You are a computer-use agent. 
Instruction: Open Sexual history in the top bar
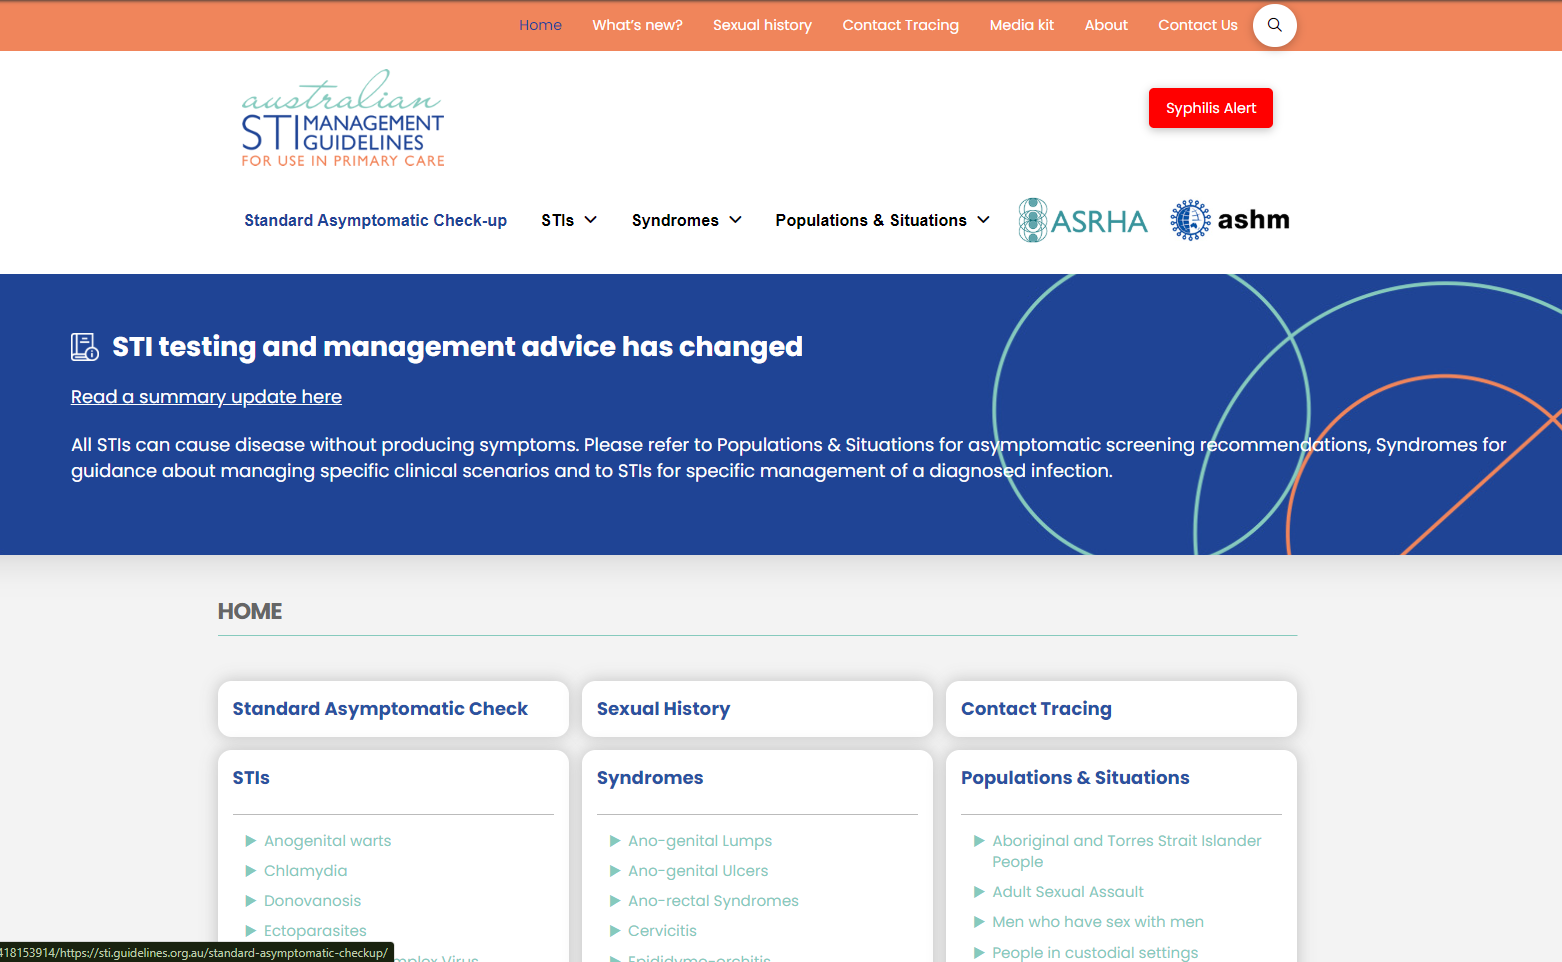(x=762, y=25)
